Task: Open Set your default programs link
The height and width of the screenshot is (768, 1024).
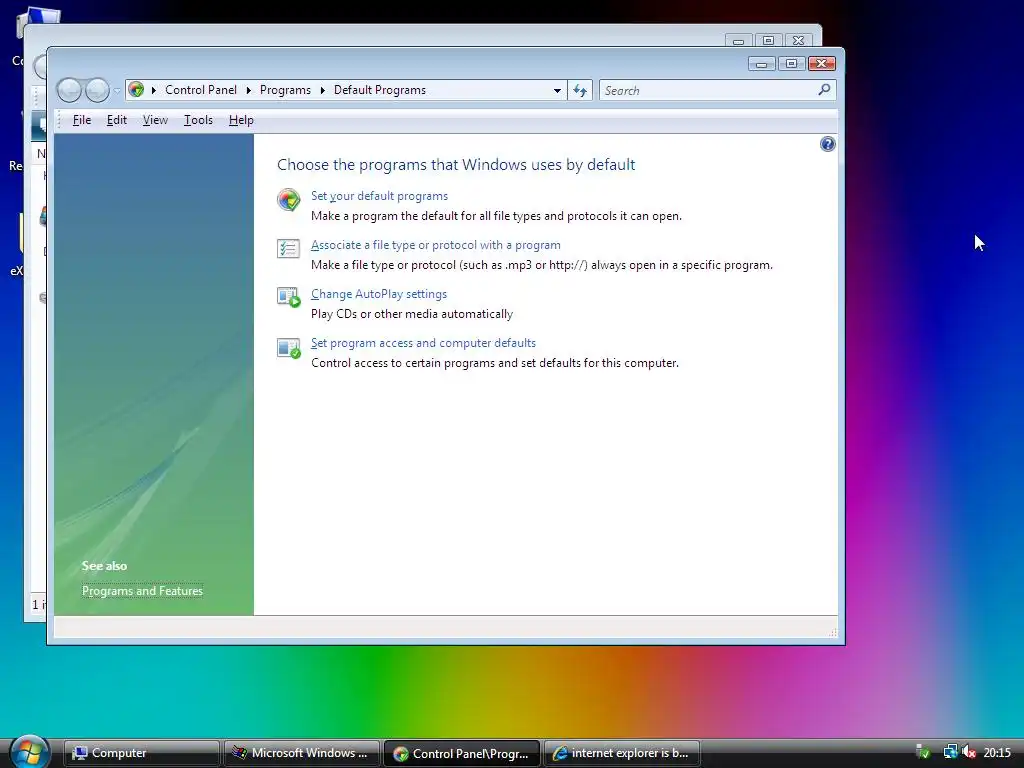Action: pyautogui.click(x=379, y=196)
